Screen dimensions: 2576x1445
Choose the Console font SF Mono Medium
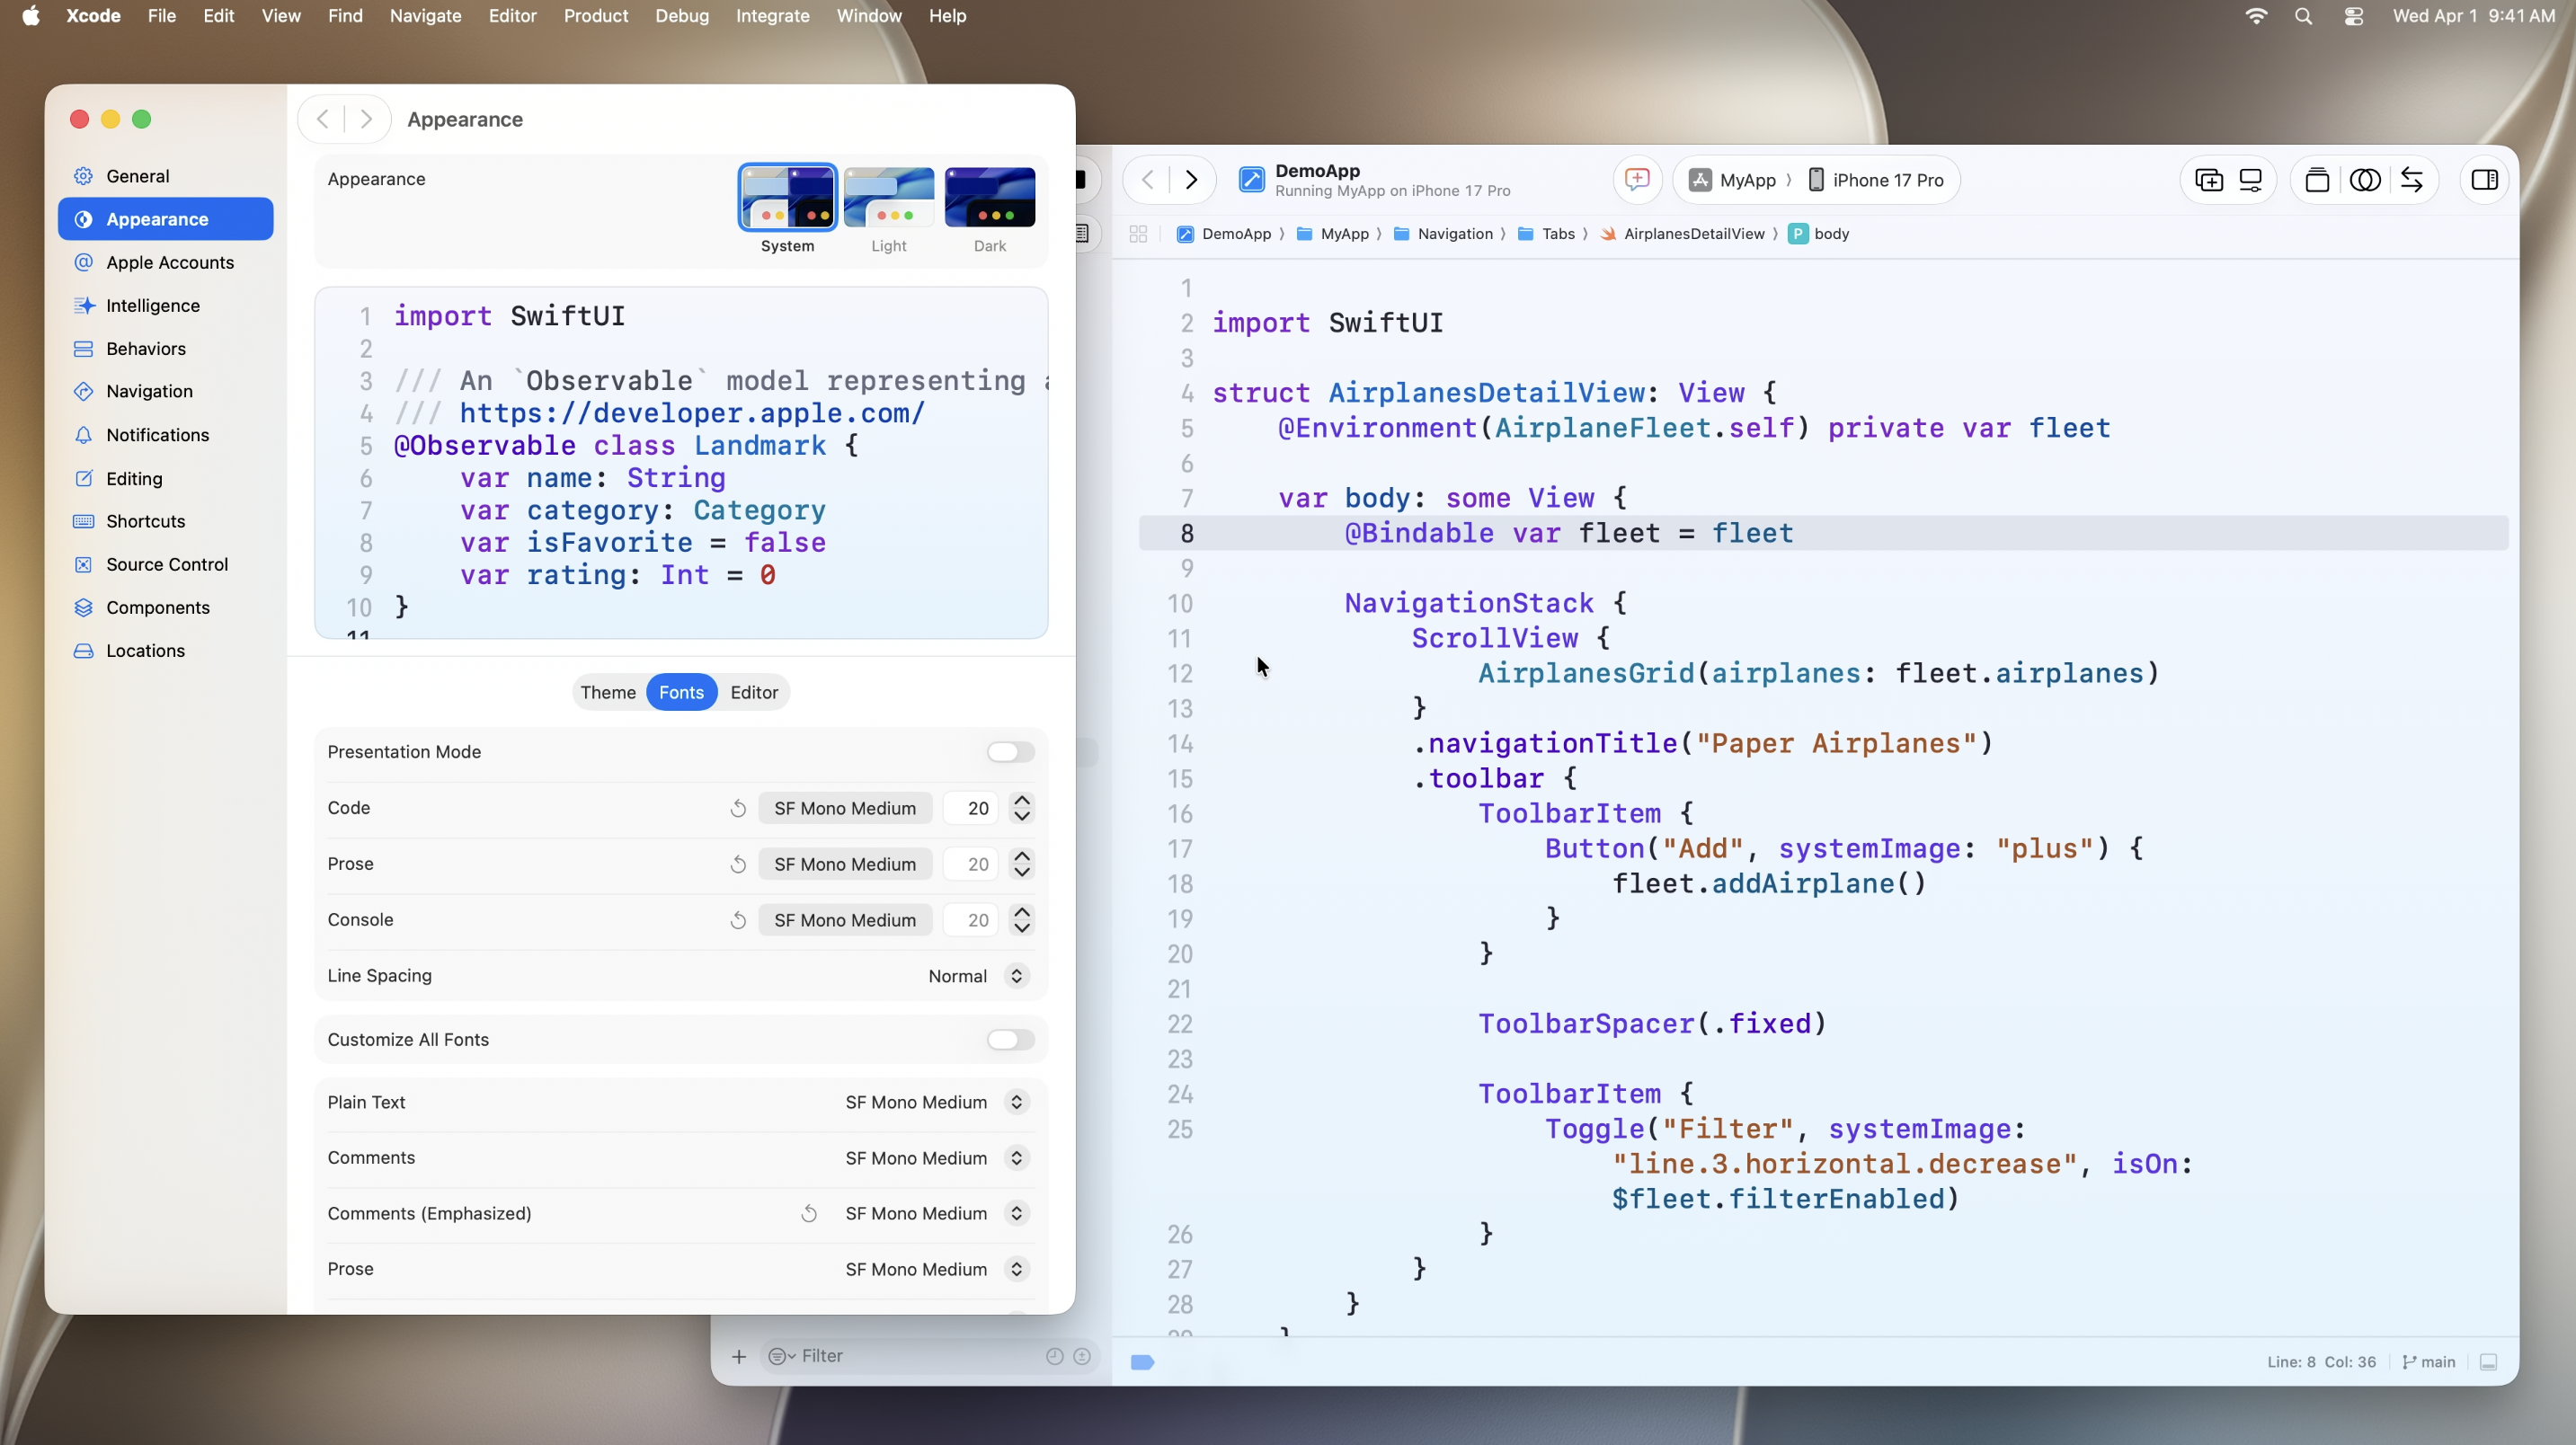[x=845, y=920]
